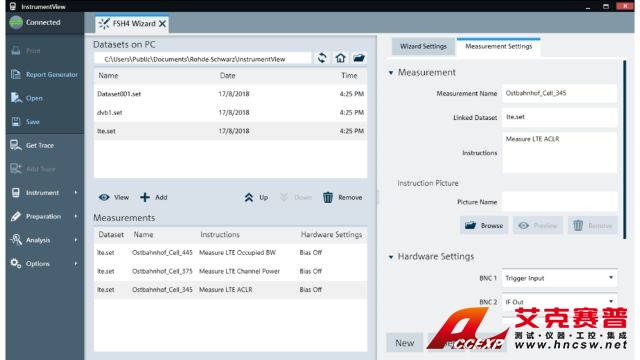Move dataset Up with arrow icon
640x360 pixels.
click(249, 198)
